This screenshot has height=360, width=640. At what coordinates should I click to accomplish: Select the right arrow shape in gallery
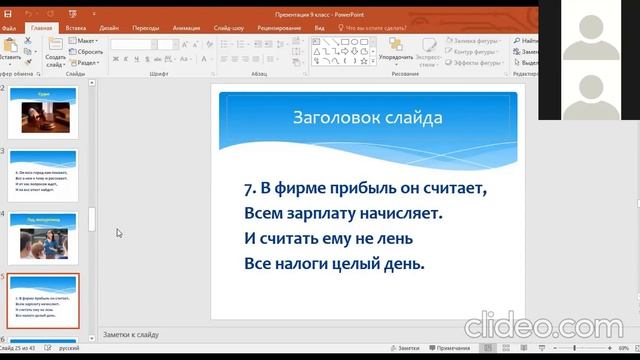click(x=345, y=52)
